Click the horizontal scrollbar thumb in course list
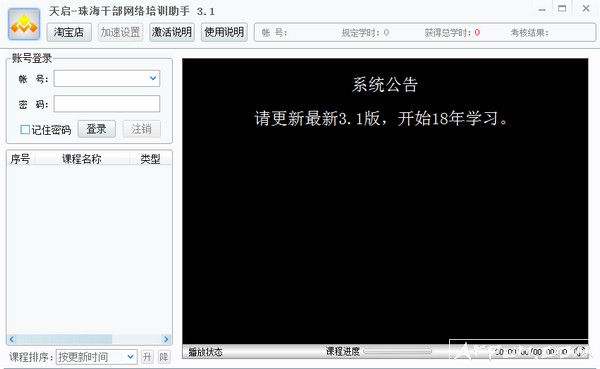600x369 pixels. tap(64, 339)
